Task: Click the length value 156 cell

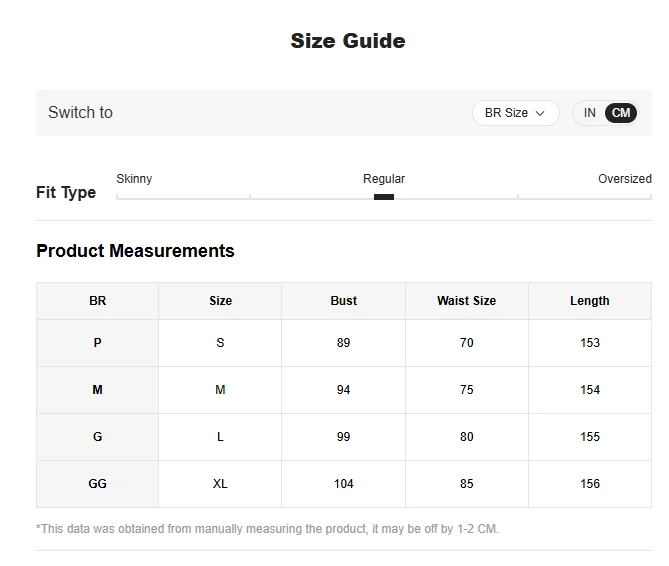Action: [x=589, y=484]
